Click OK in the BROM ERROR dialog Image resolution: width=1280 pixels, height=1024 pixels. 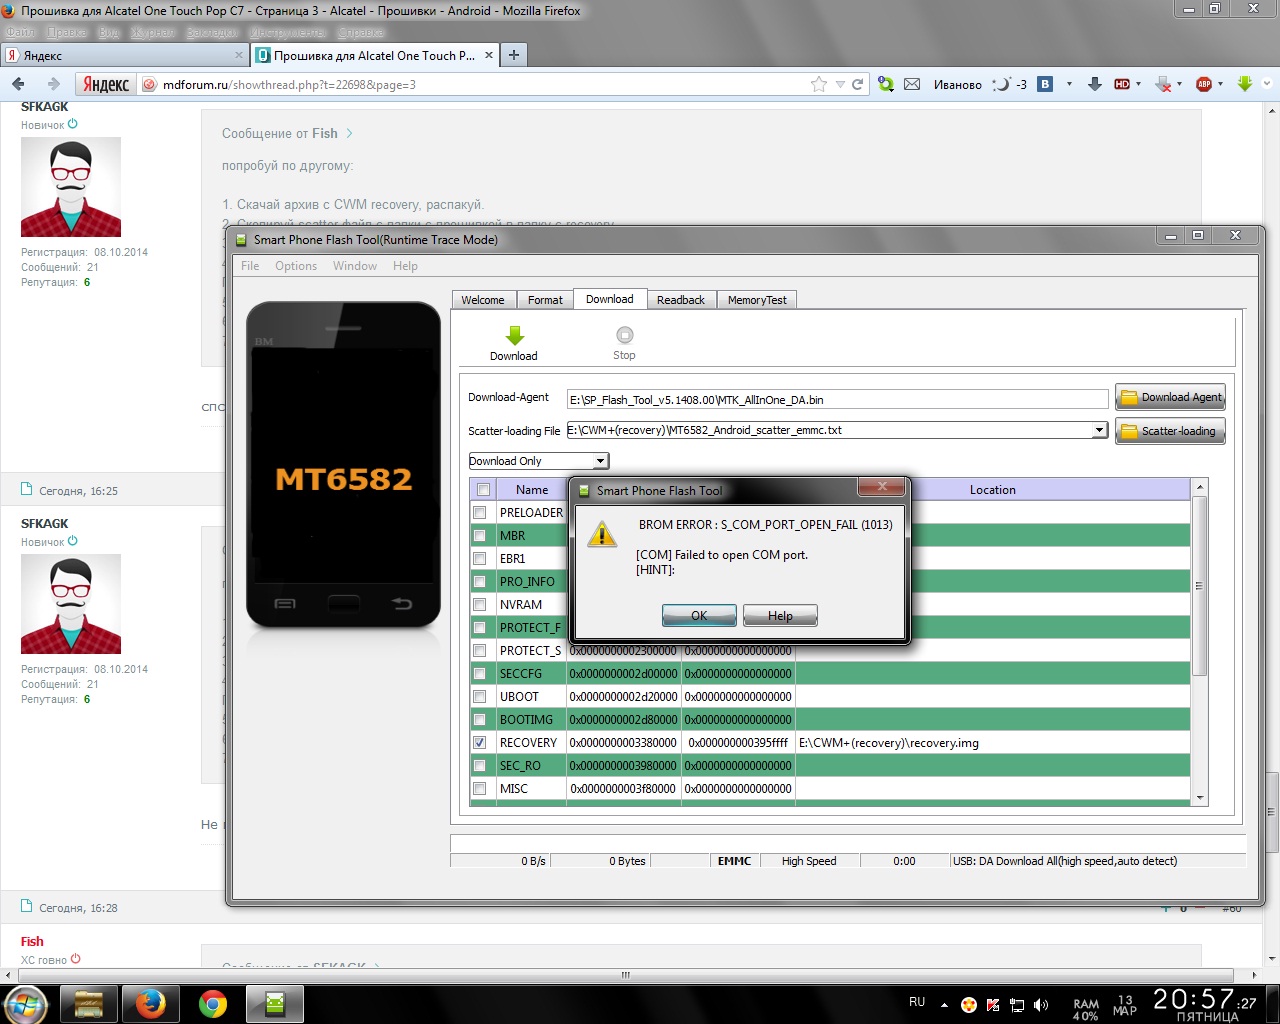(699, 616)
